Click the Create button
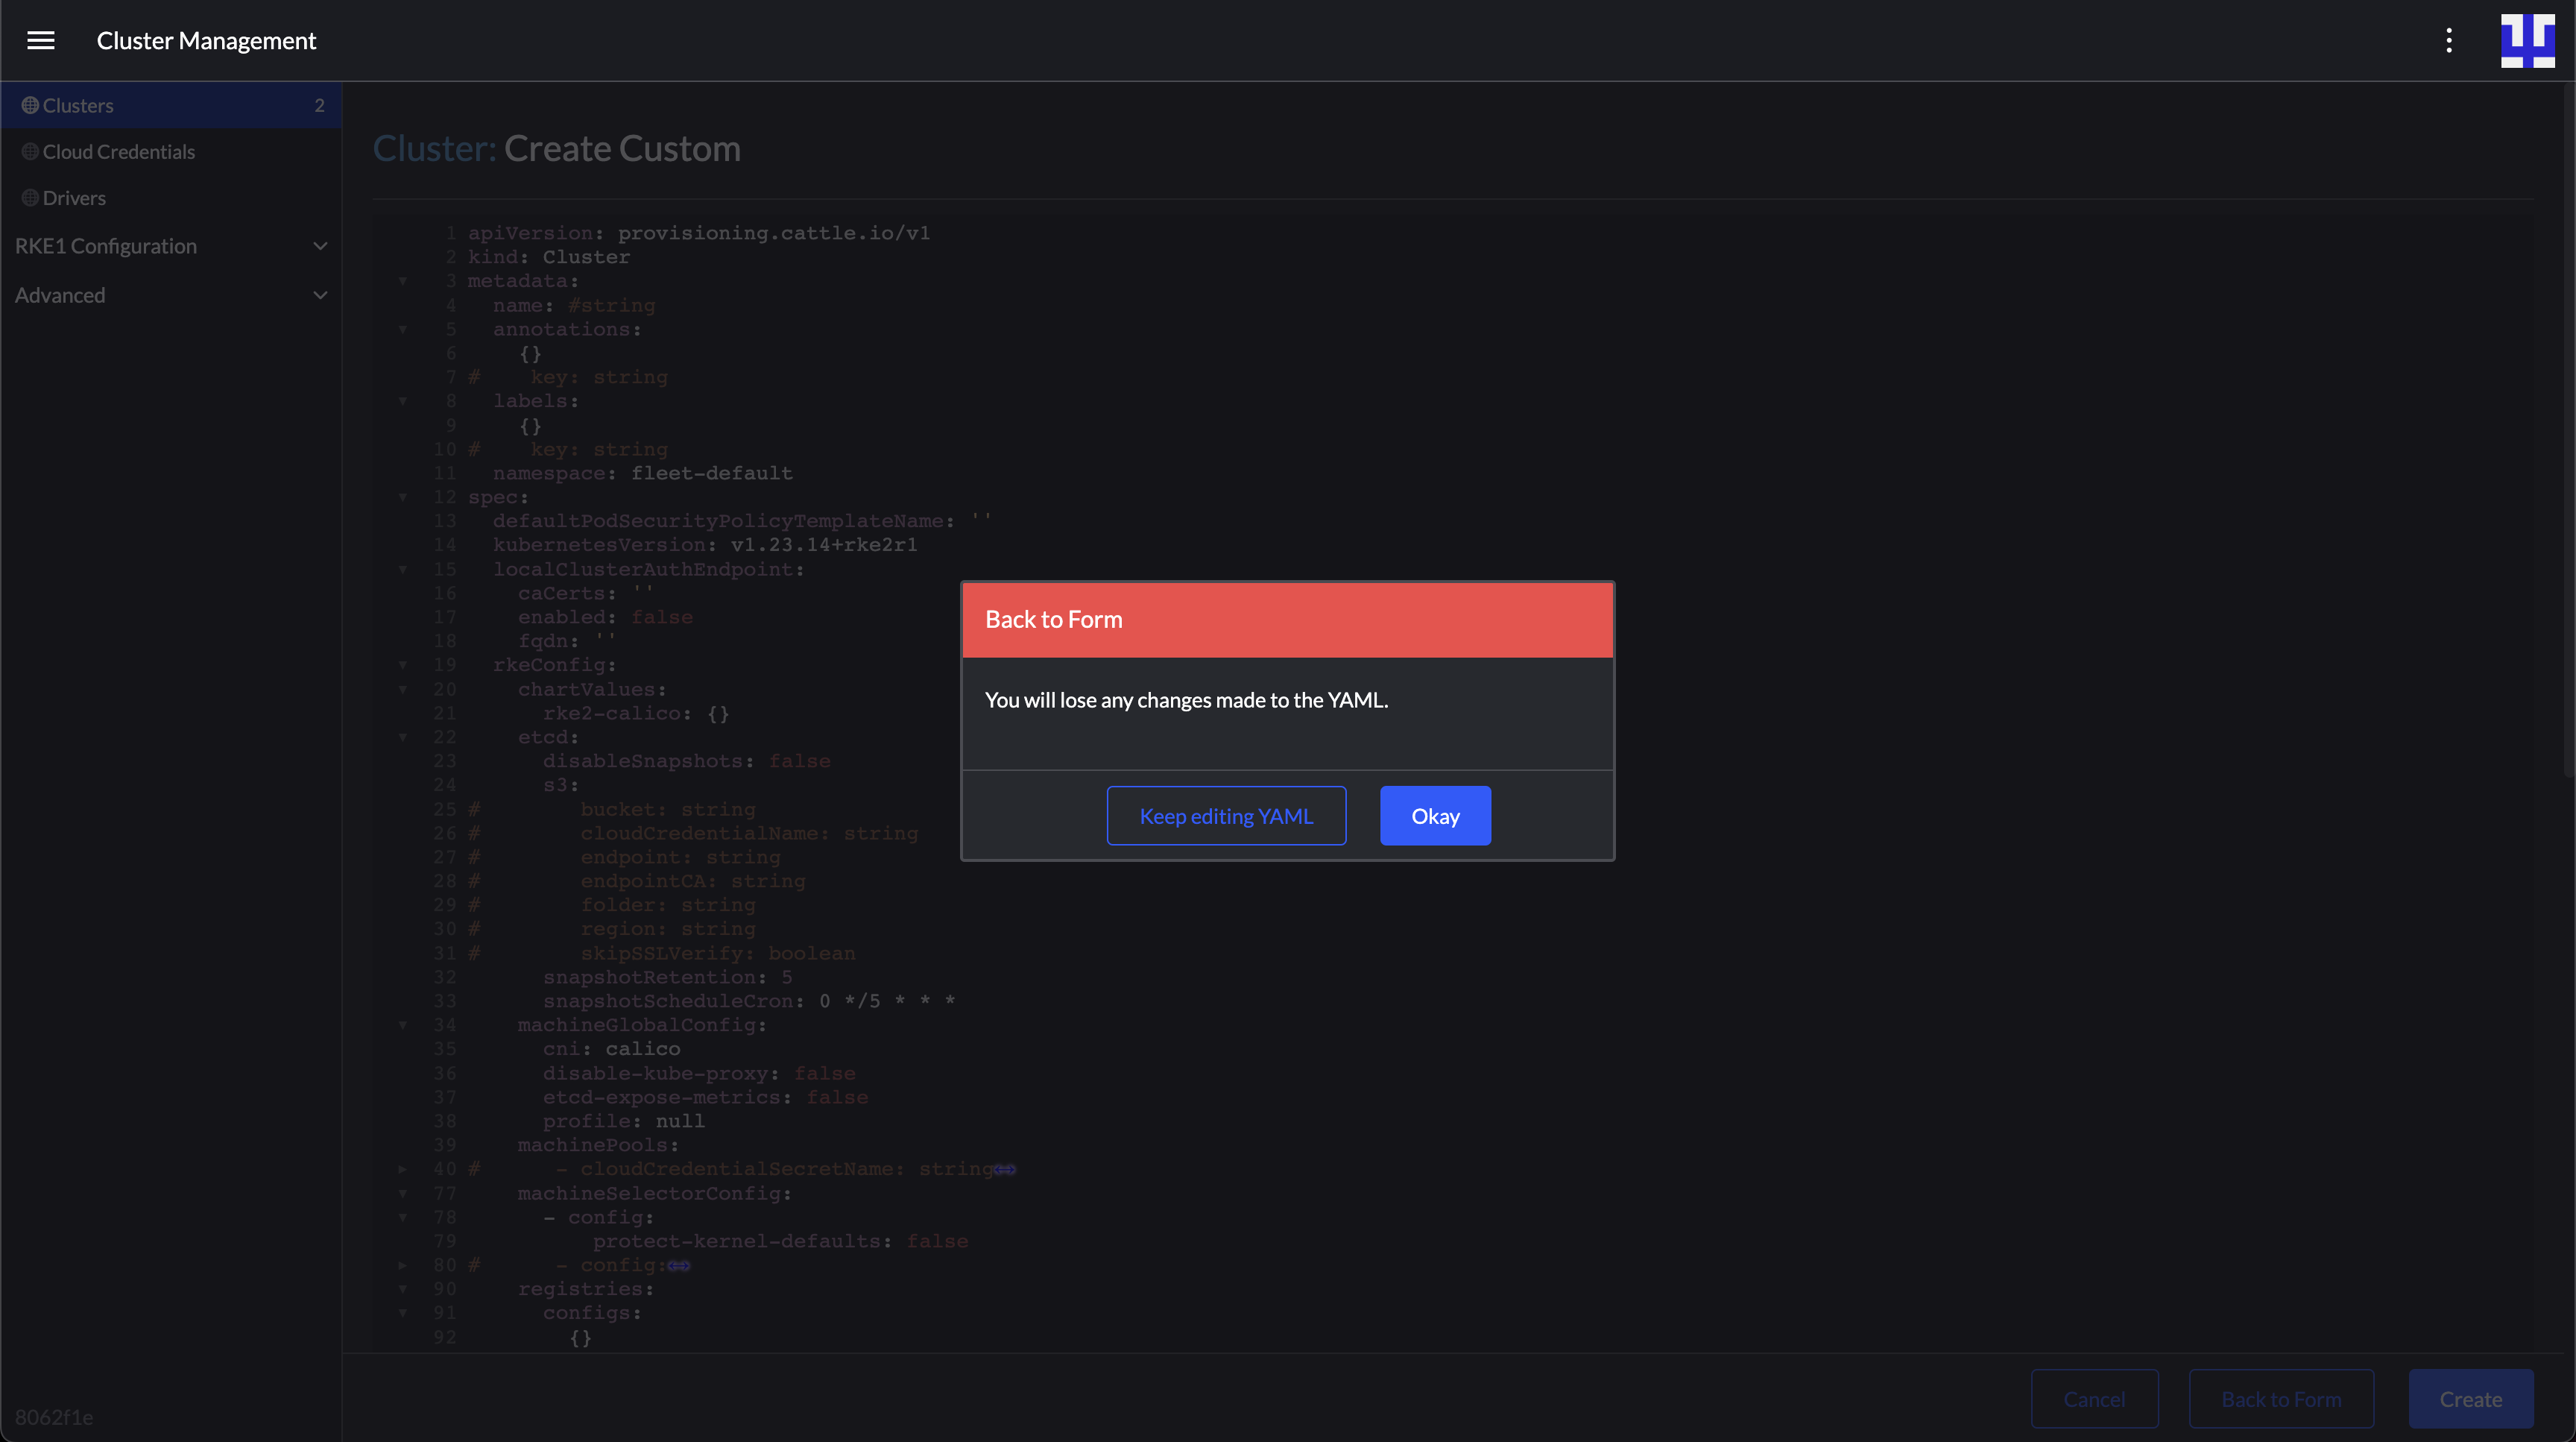The image size is (2576, 1442). pyautogui.click(x=2470, y=1398)
